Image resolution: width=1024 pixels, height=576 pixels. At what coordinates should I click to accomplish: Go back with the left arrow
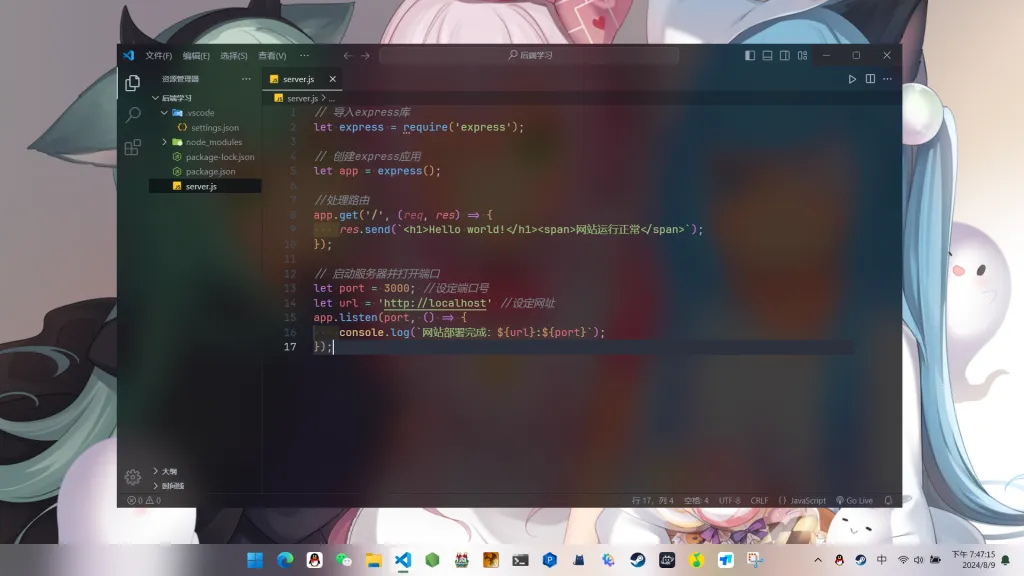[348, 56]
